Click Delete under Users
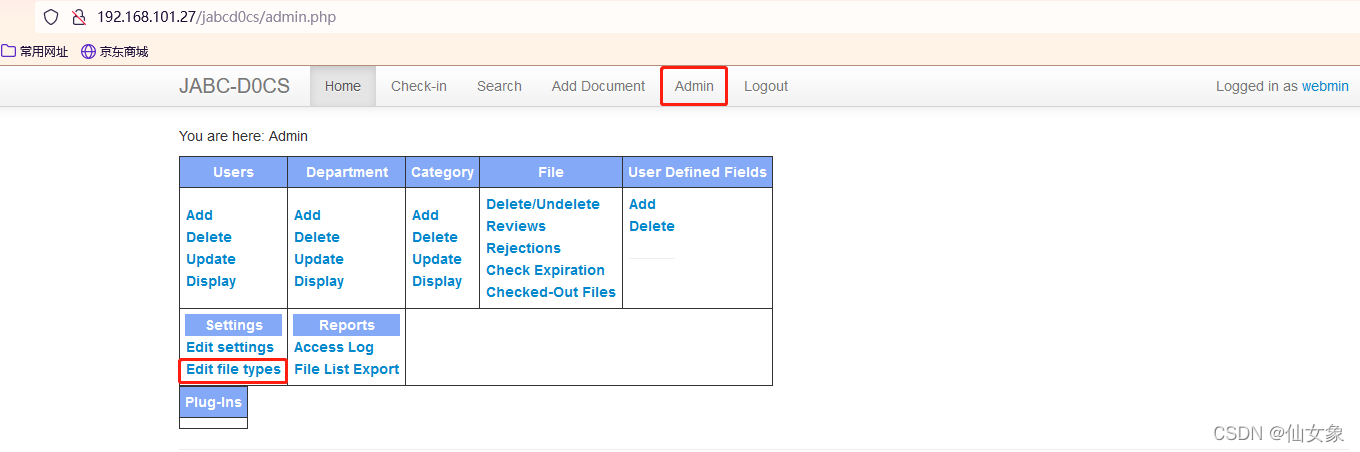The height and width of the screenshot is (452, 1360). tap(209, 237)
